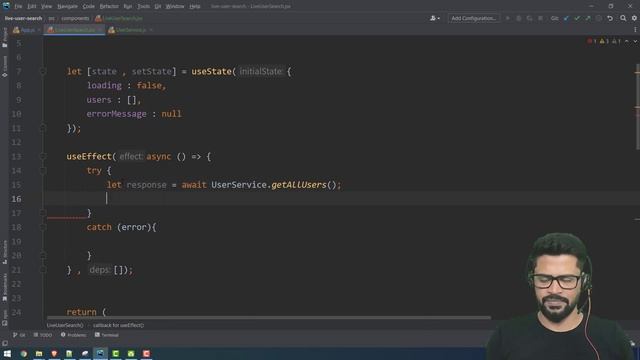Switch to the UserService.js editor tab
Viewport: 640px width, 360px height.
pyautogui.click(x=130, y=30)
